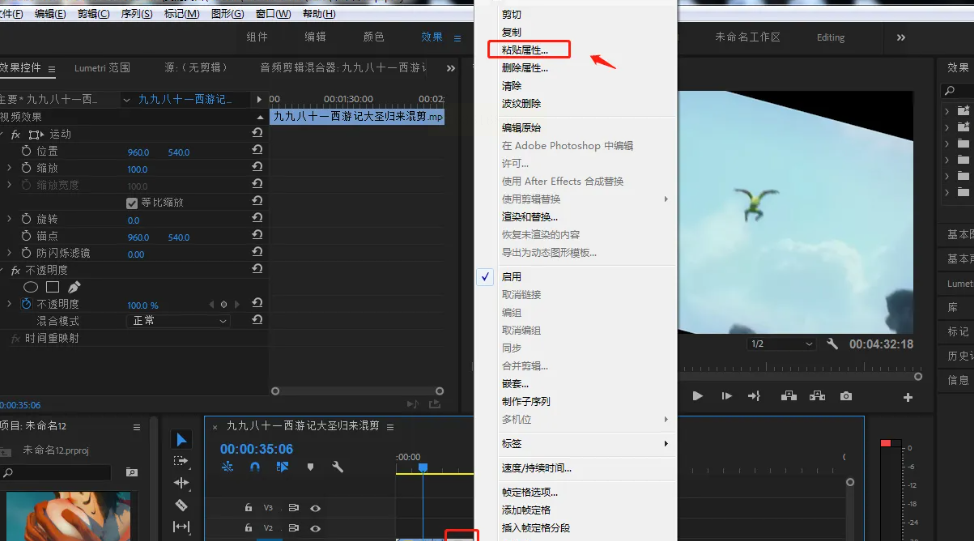Open the Editing workspace

coord(831,37)
